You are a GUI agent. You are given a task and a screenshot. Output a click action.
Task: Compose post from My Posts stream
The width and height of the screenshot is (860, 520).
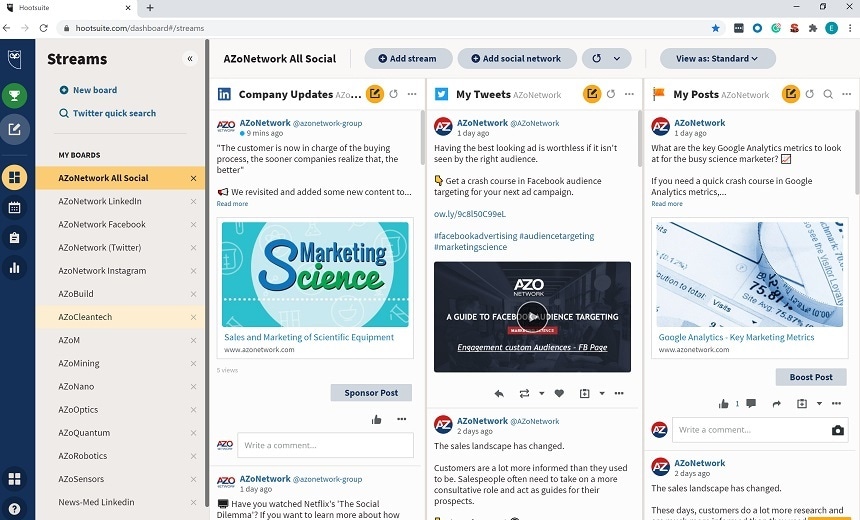(x=790, y=94)
